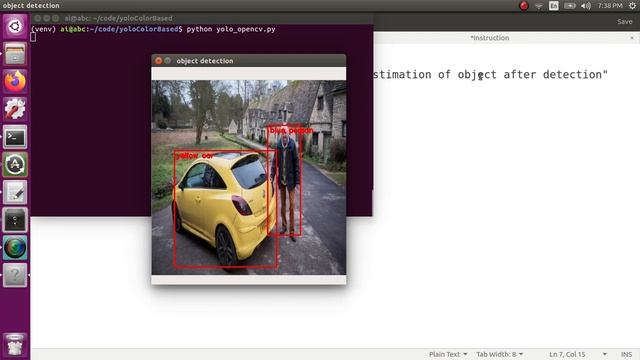640x360 pixels.
Task: Click the text line ending with 'after detection"'
Action: [491, 75]
